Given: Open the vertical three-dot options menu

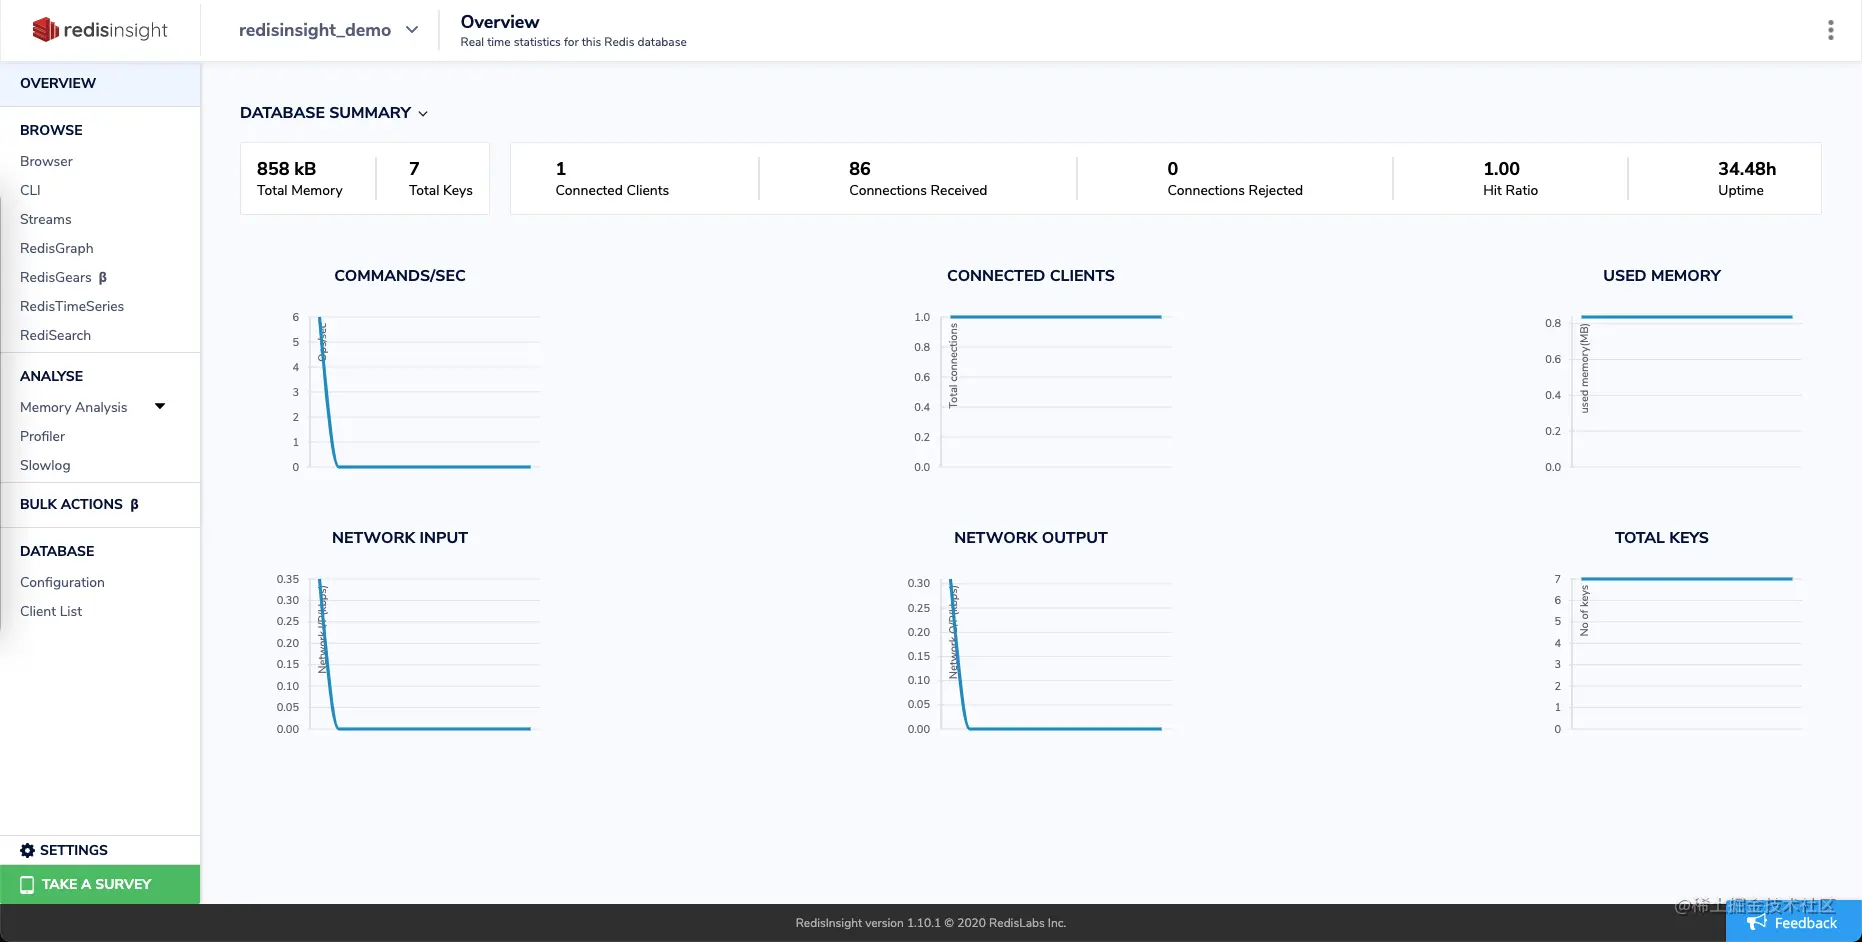Looking at the screenshot, I should pos(1830,30).
